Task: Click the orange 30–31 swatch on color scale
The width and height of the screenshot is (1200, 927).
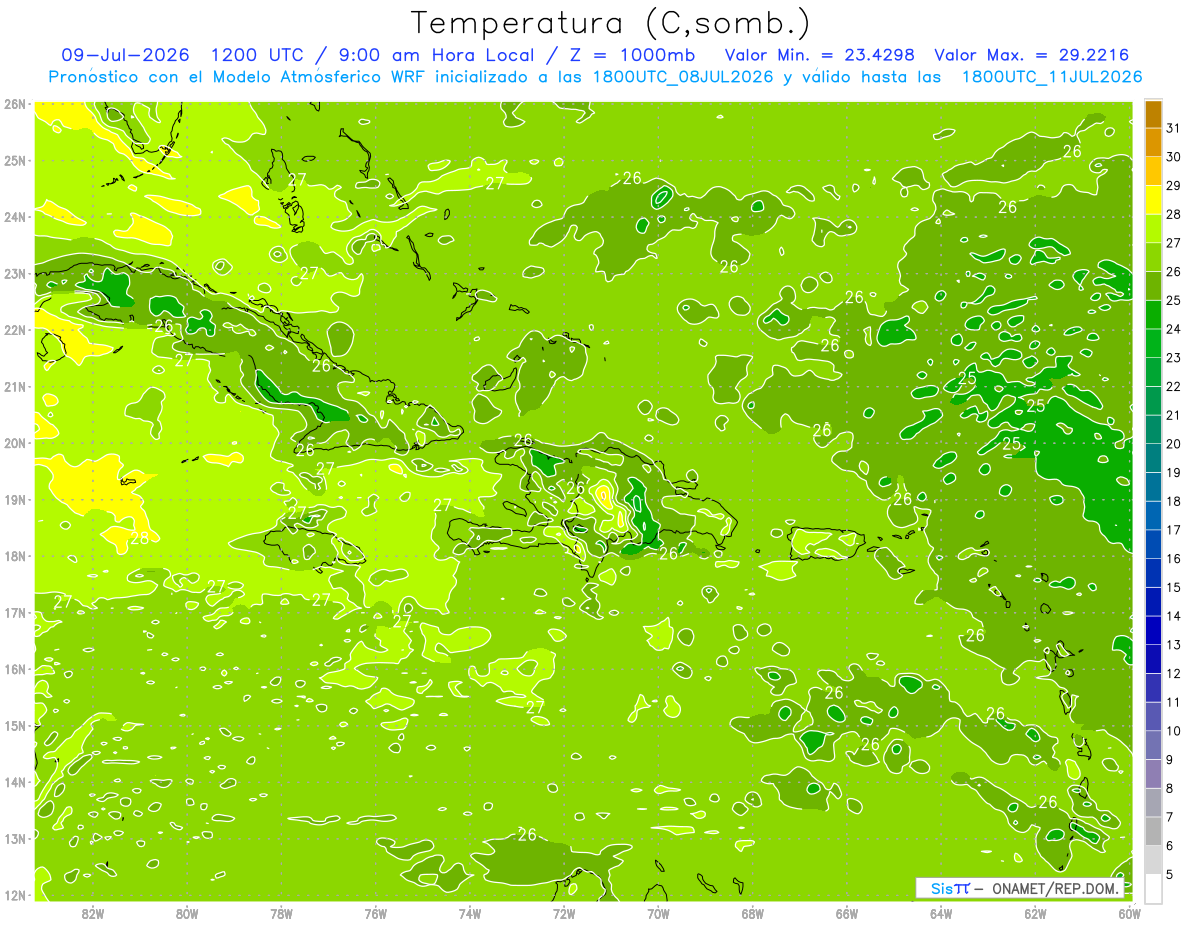Action: (x=1153, y=143)
